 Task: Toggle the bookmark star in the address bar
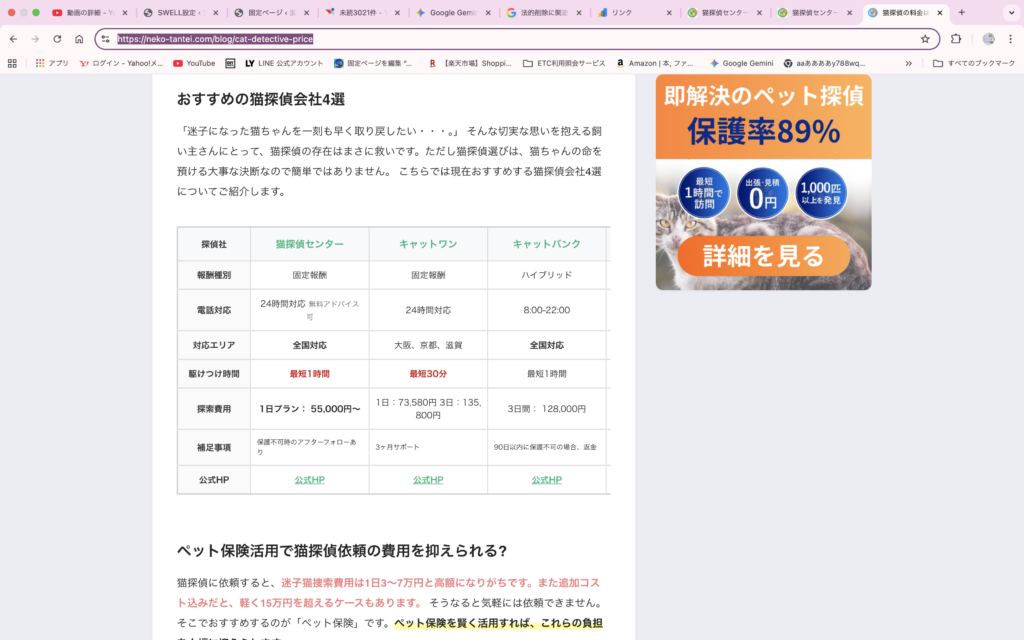tap(925, 40)
